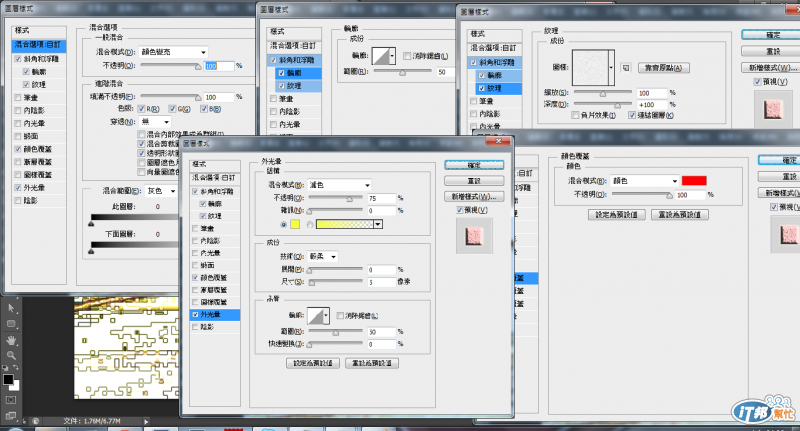Enable 消除鋸齒 checkbox in the Contour dialog
Viewport: 800px width, 431px height.
coord(407,56)
